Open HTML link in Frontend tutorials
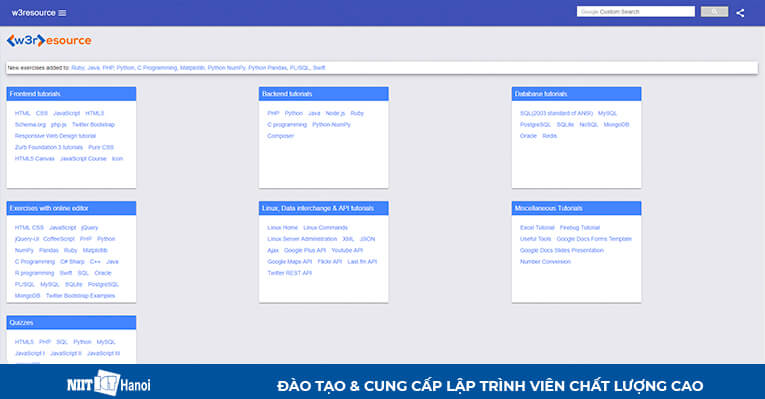The height and width of the screenshot is (399, 765). [x=22, y=113]
